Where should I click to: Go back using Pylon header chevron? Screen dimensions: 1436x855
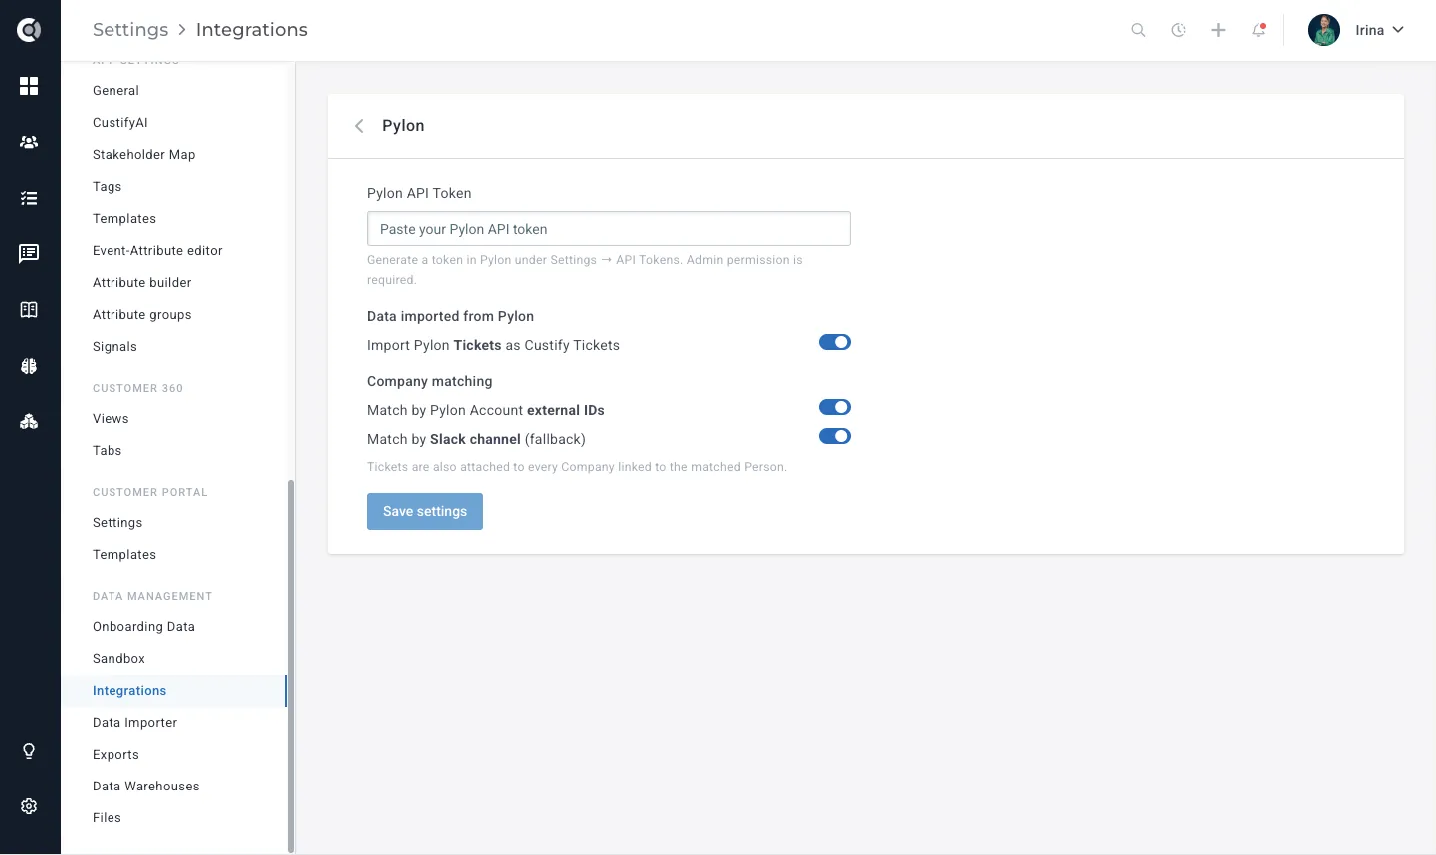359,126
